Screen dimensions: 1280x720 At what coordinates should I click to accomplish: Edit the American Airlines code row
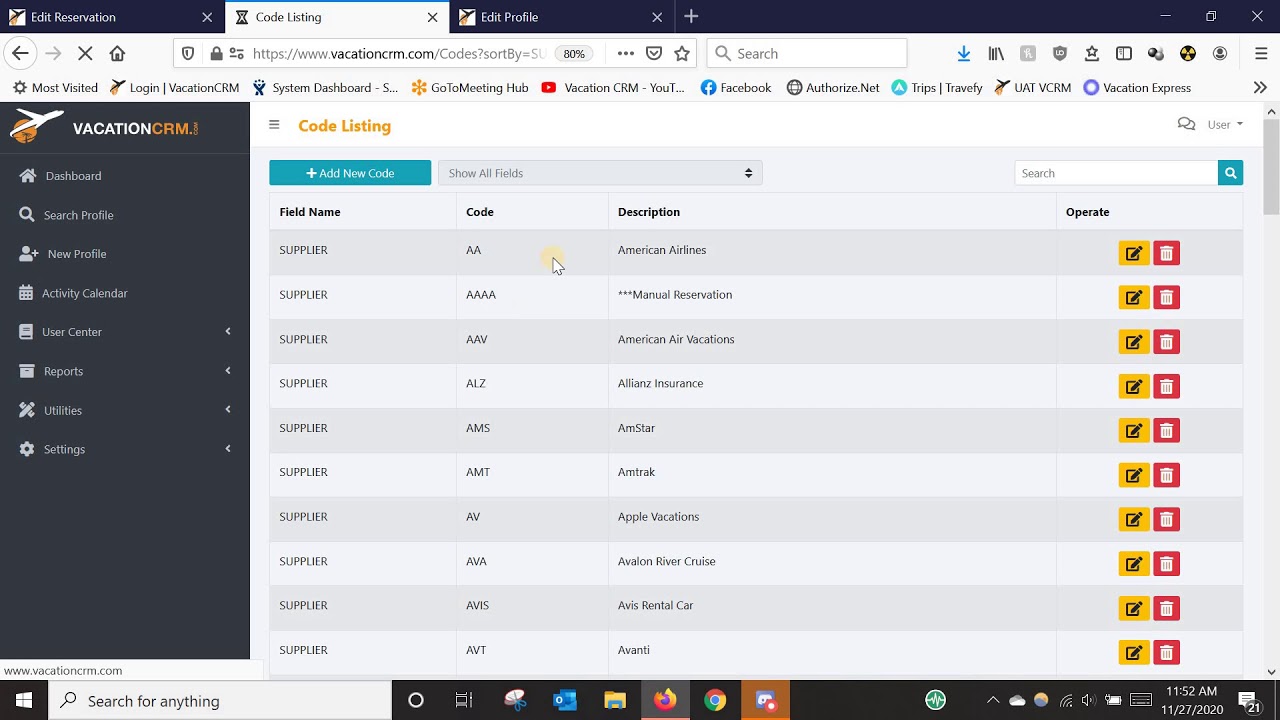click(x=1134, y=253)
